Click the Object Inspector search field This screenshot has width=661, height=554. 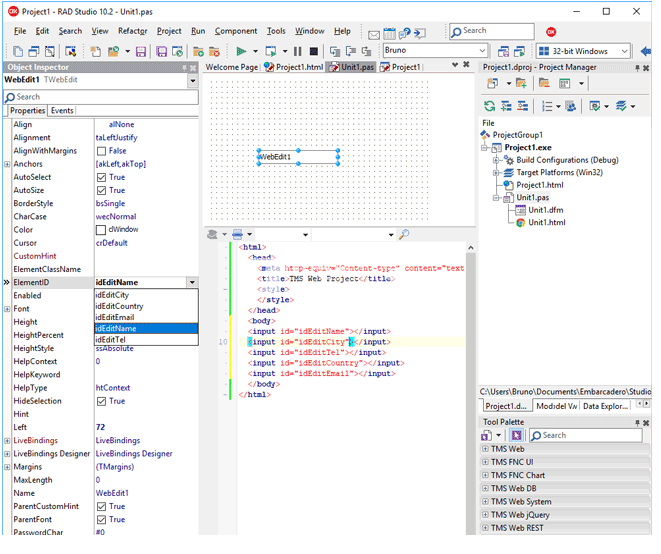tap(101, 97)
